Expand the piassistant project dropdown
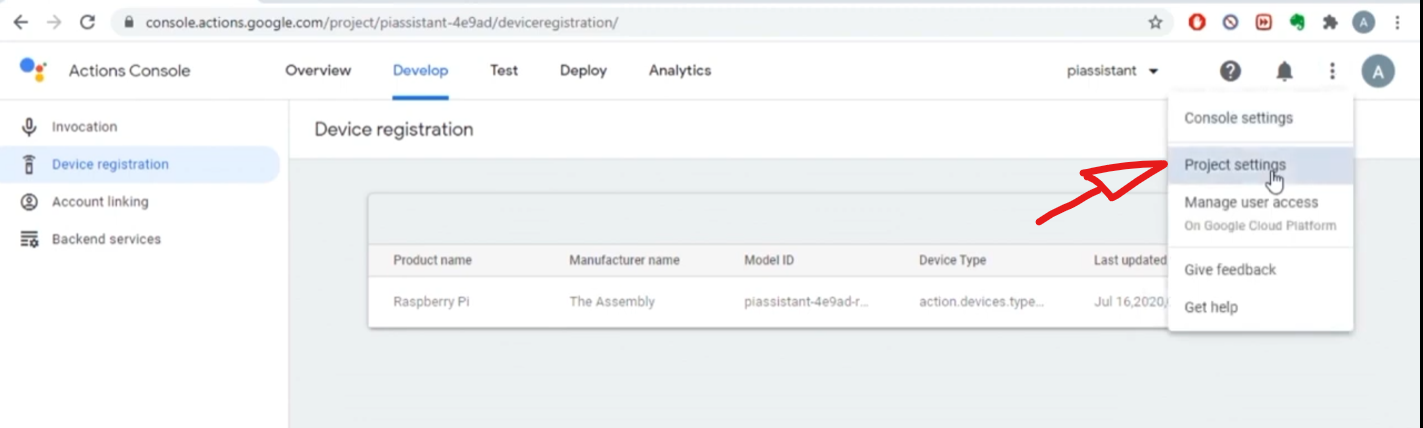 pos(1113,71)
